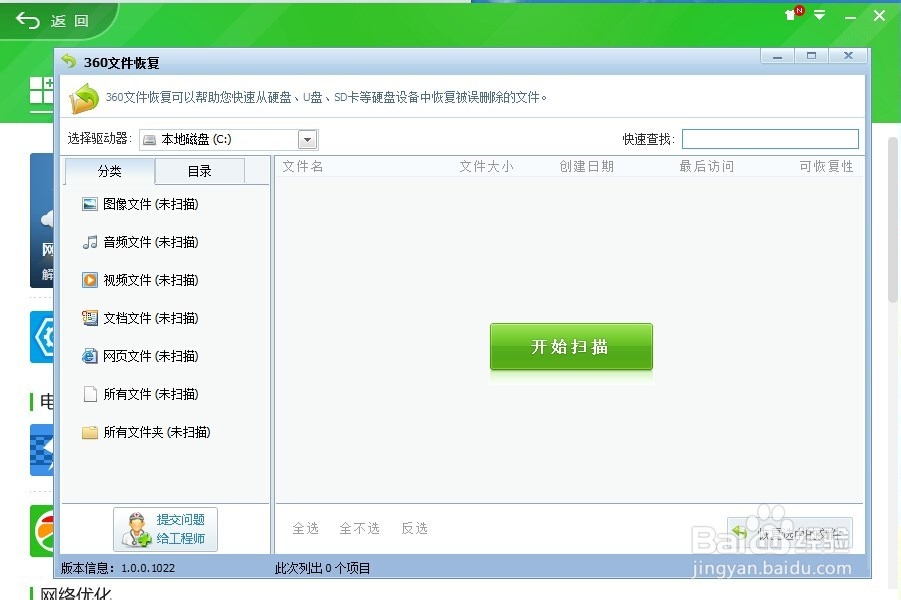Sort by the 文件大小 column header
901x600 pixels.
486,166
